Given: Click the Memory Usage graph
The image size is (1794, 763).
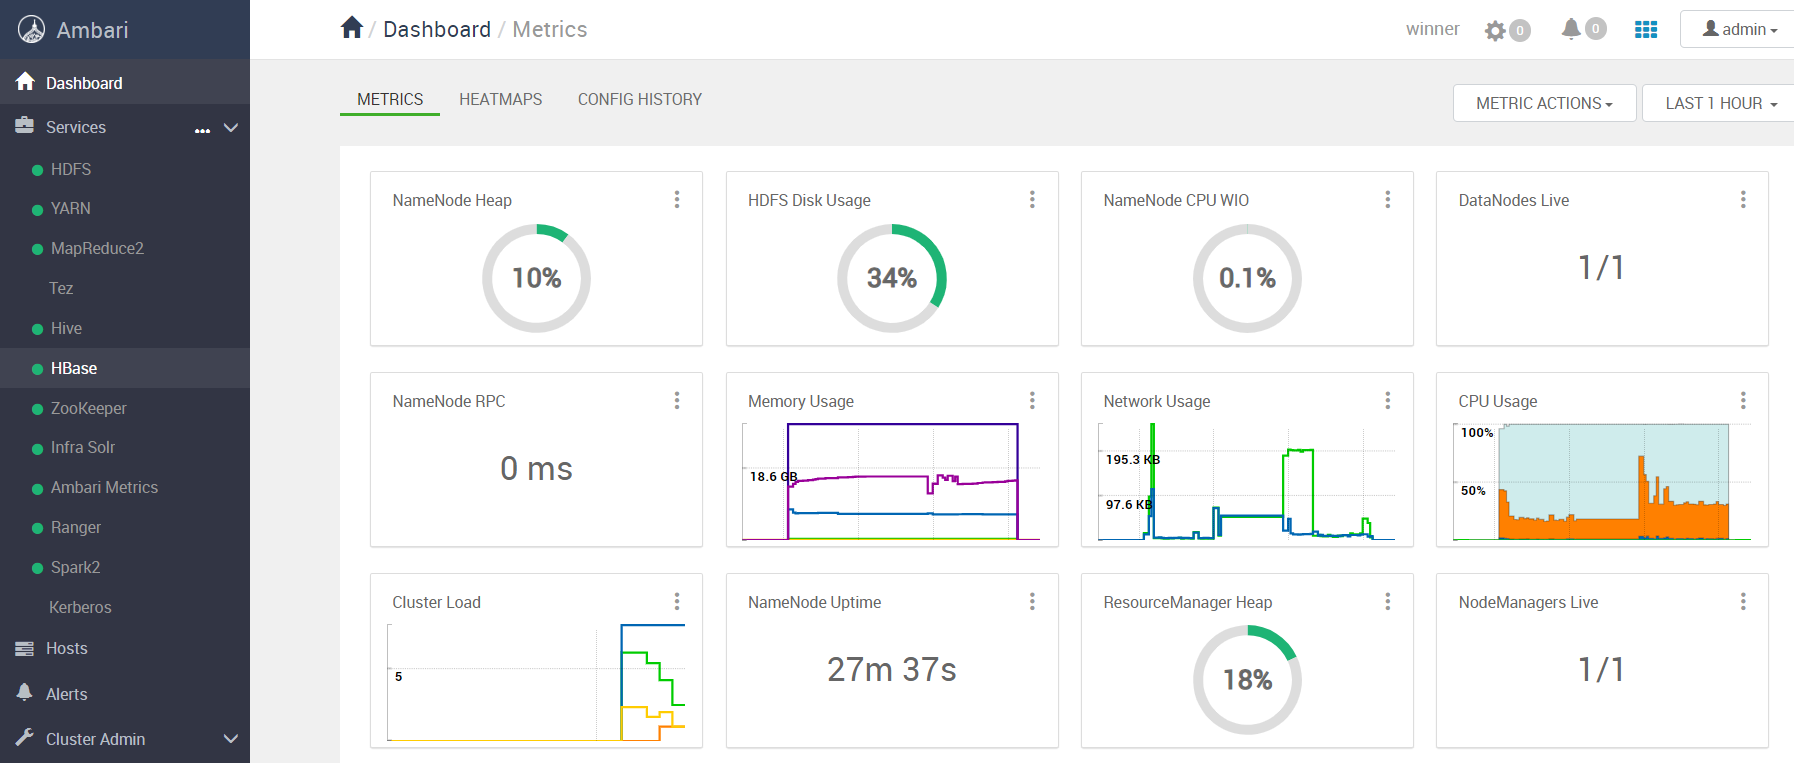Looking at the screenshot, I should 891,481.
